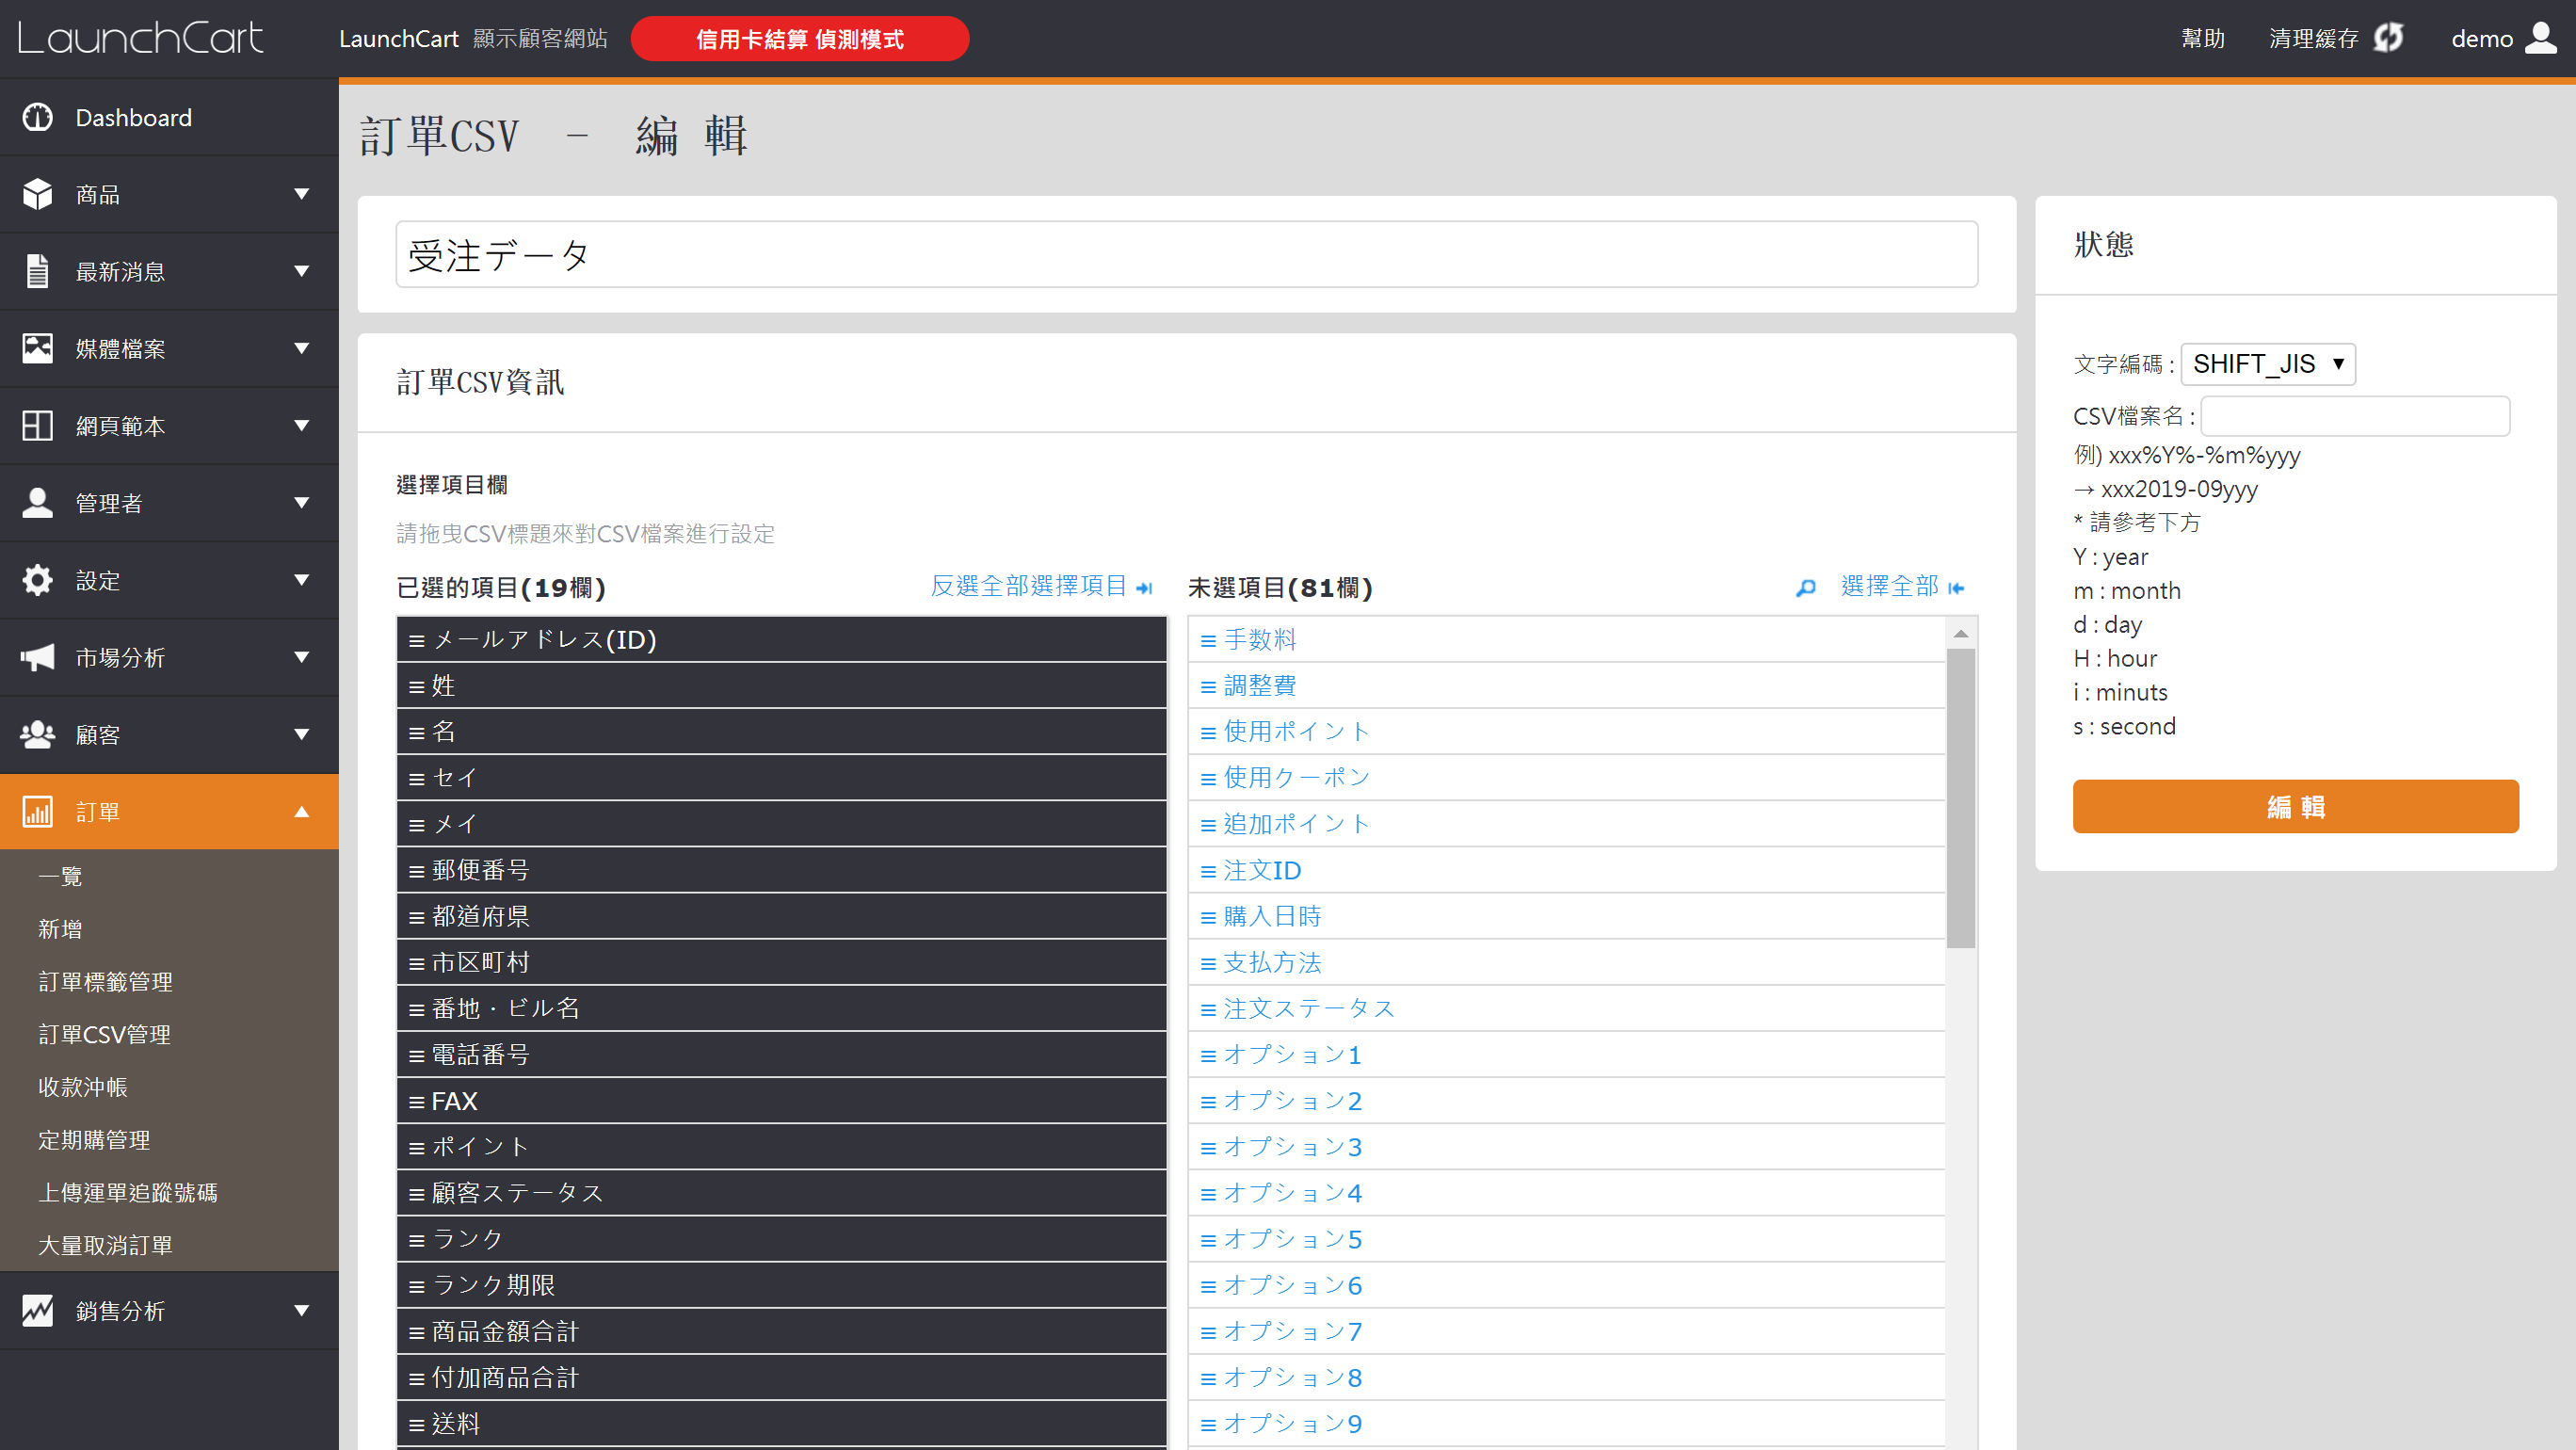Select the 調整費 unselected item row

(1566, 686)
